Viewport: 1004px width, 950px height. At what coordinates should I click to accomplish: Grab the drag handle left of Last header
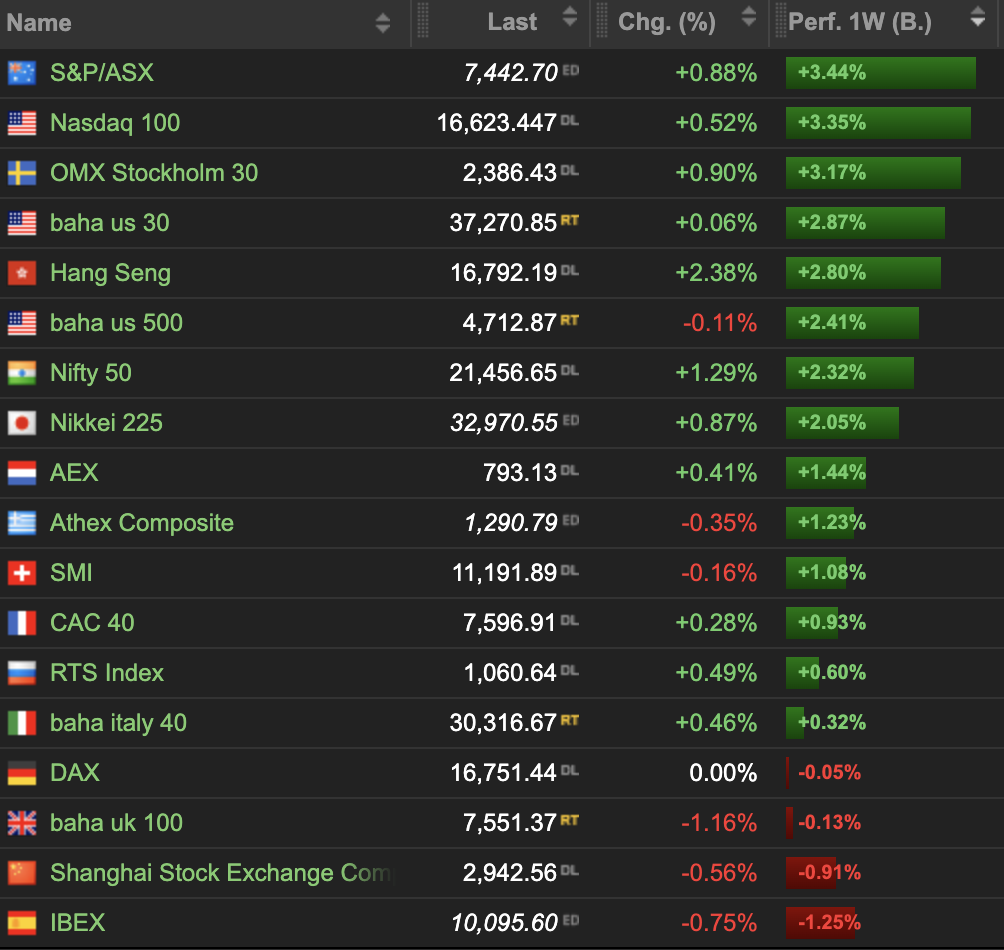click(x=423, y=20)
